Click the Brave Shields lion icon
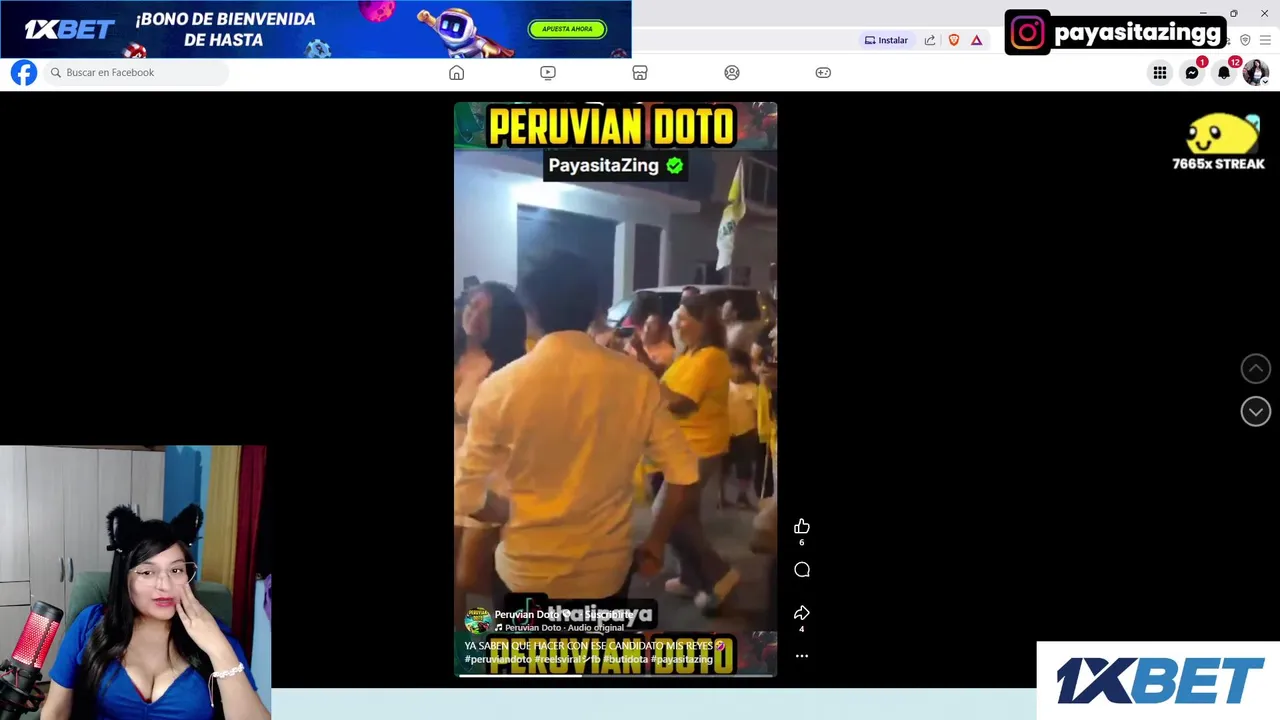1280x720 pixels. [x=954, y=40]
